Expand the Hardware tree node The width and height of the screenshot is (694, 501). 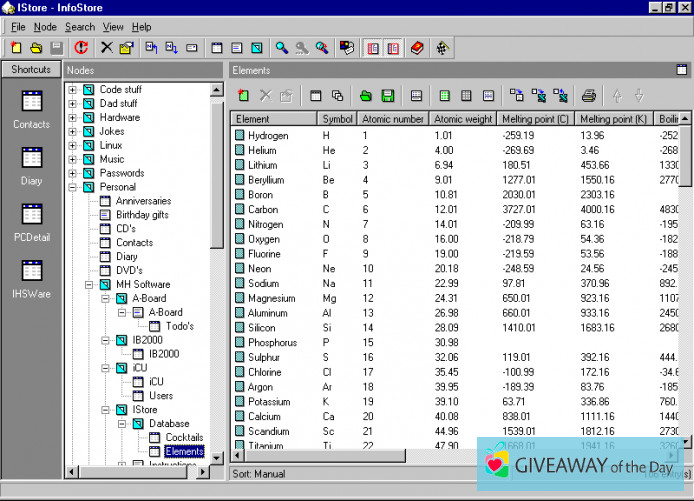coord(73,117)
